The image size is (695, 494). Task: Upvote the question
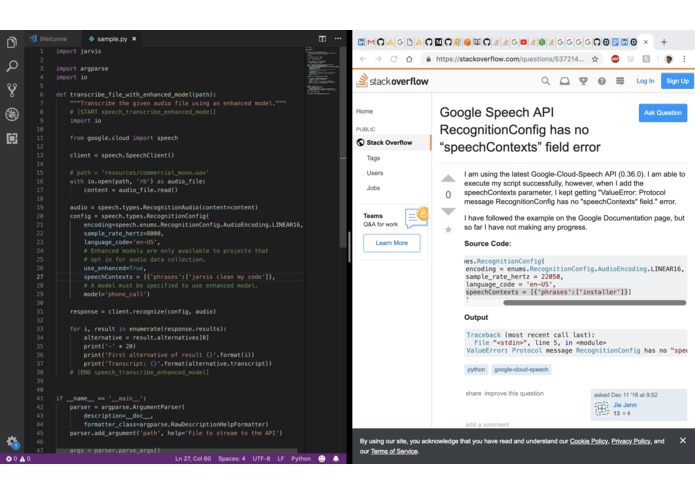coord(448,179)
